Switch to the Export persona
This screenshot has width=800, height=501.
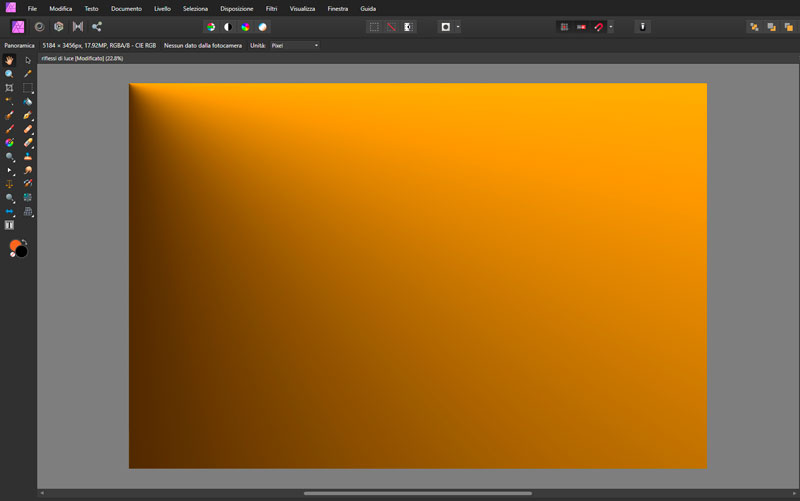tap(97, 27)
